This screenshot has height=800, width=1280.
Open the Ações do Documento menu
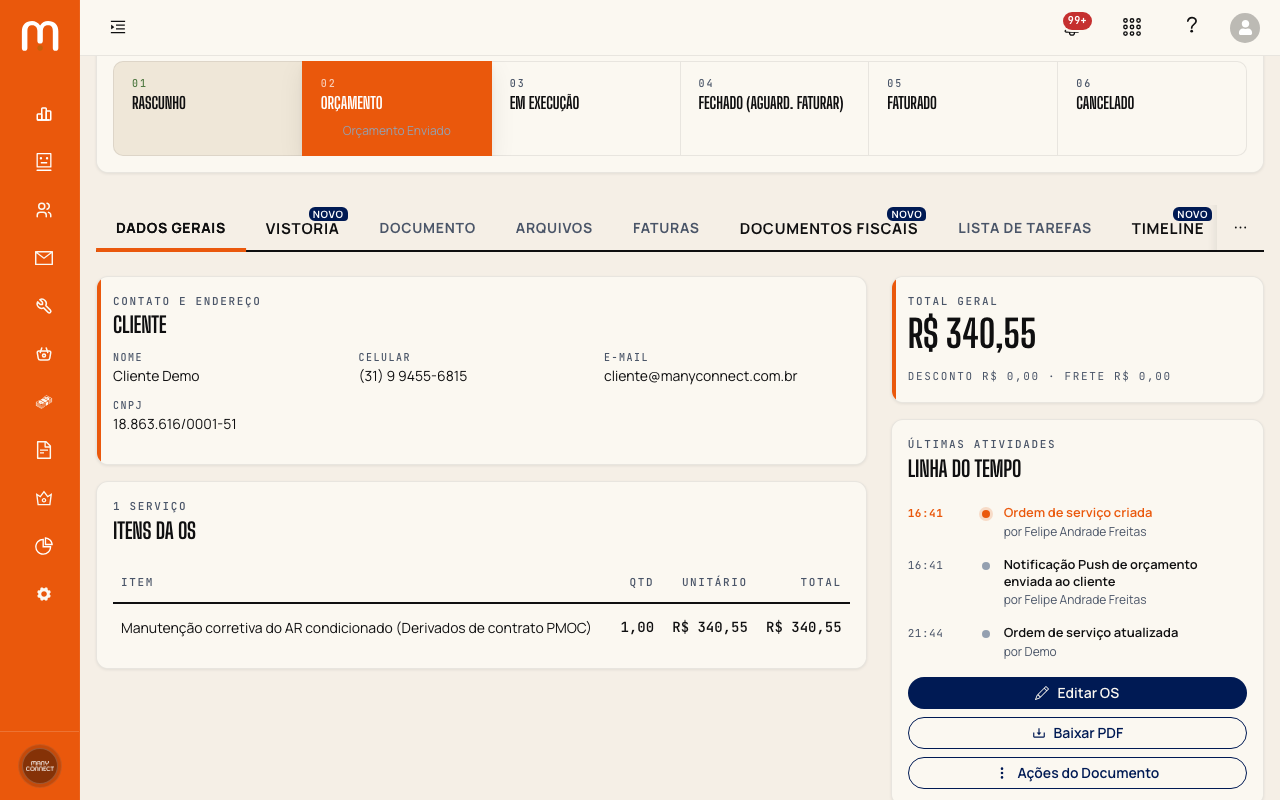click(x=1077, y=773)
